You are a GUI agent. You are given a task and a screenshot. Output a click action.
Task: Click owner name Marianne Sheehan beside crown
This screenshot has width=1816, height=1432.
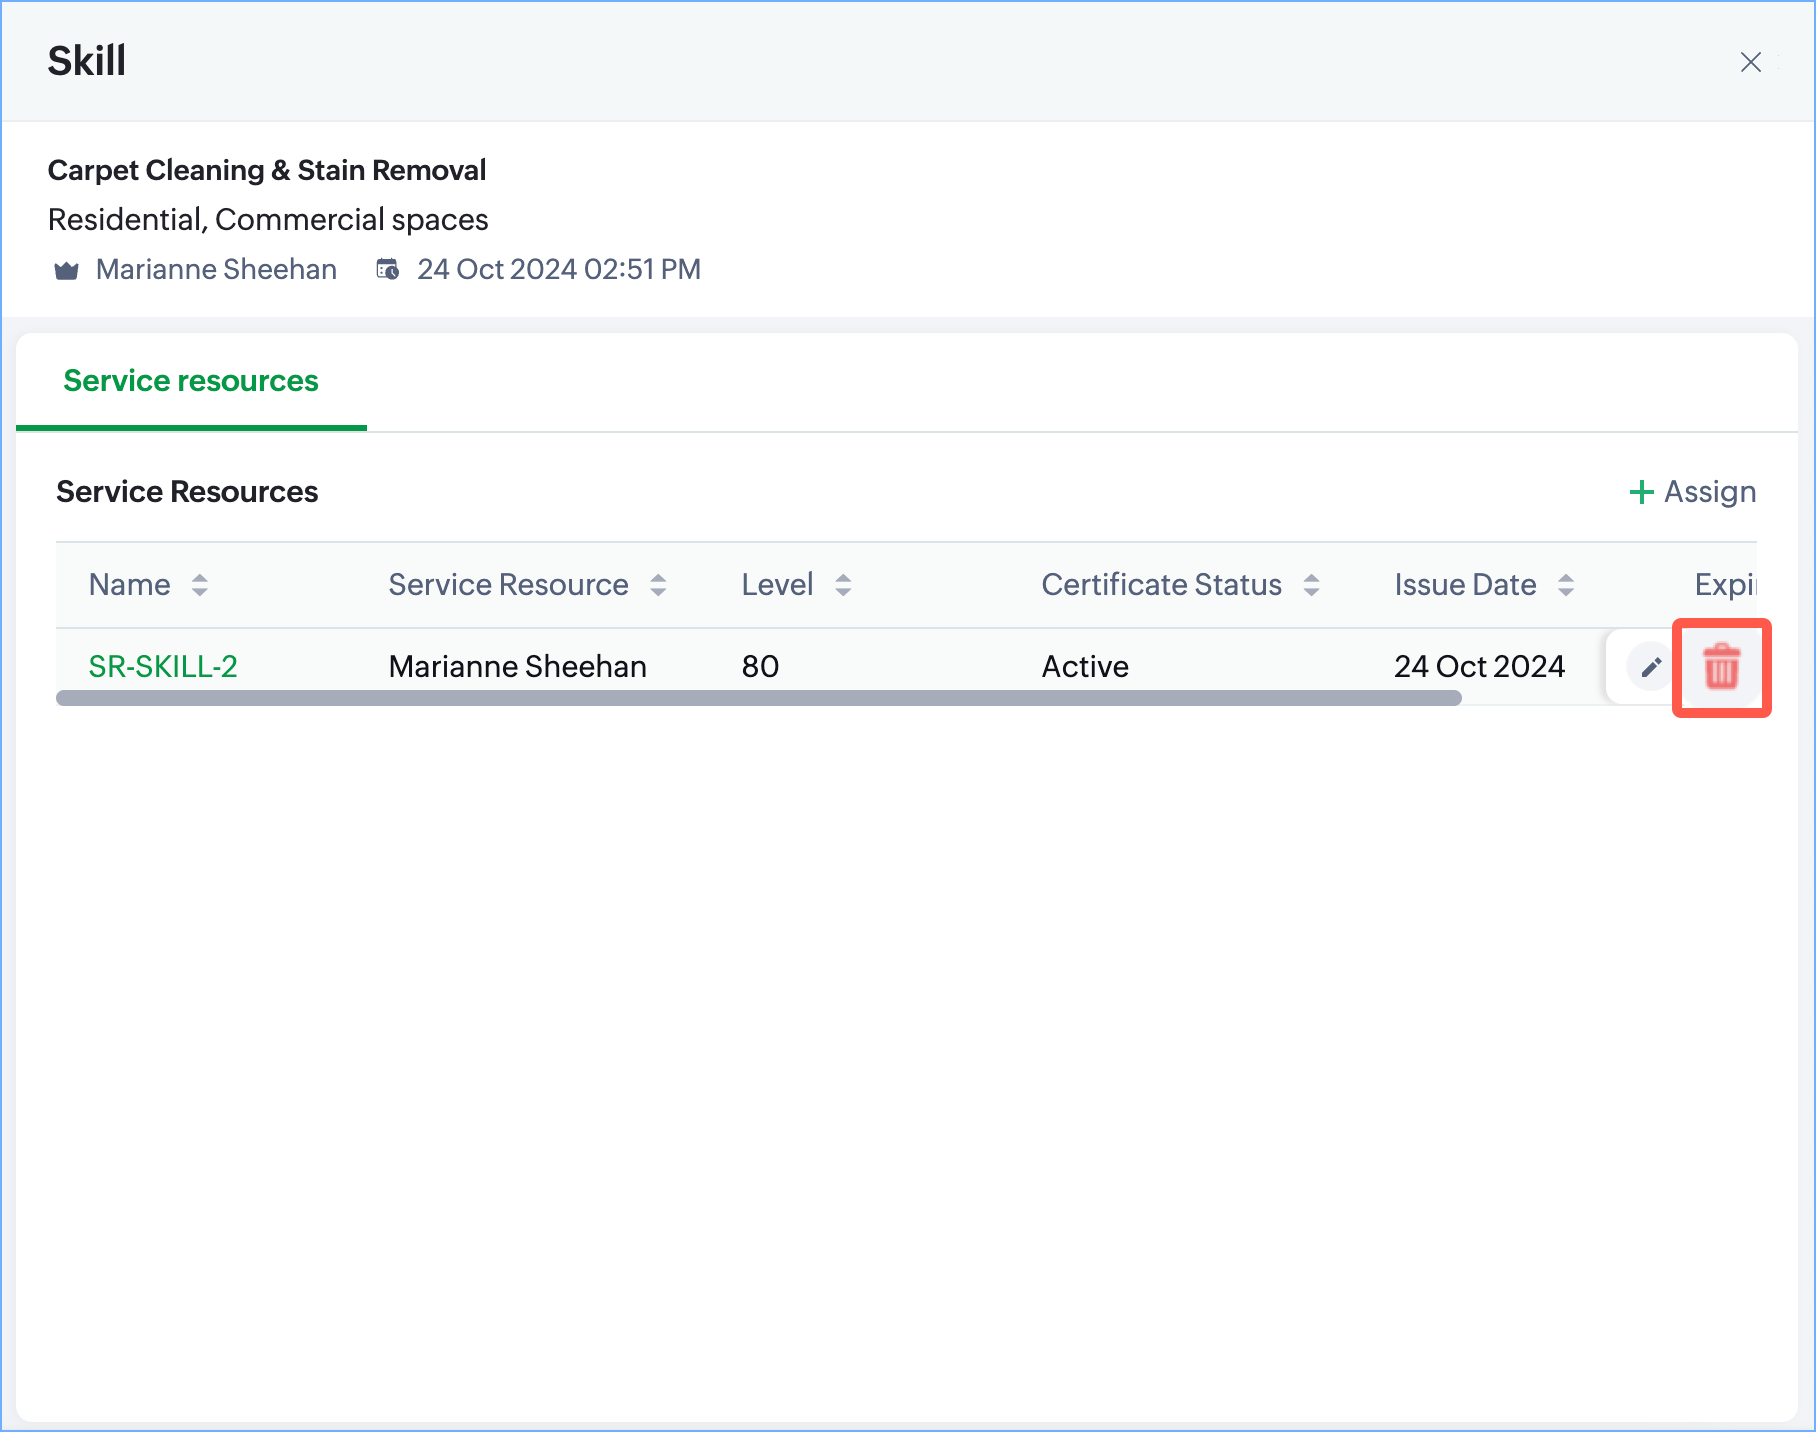[x=216, y=270]
